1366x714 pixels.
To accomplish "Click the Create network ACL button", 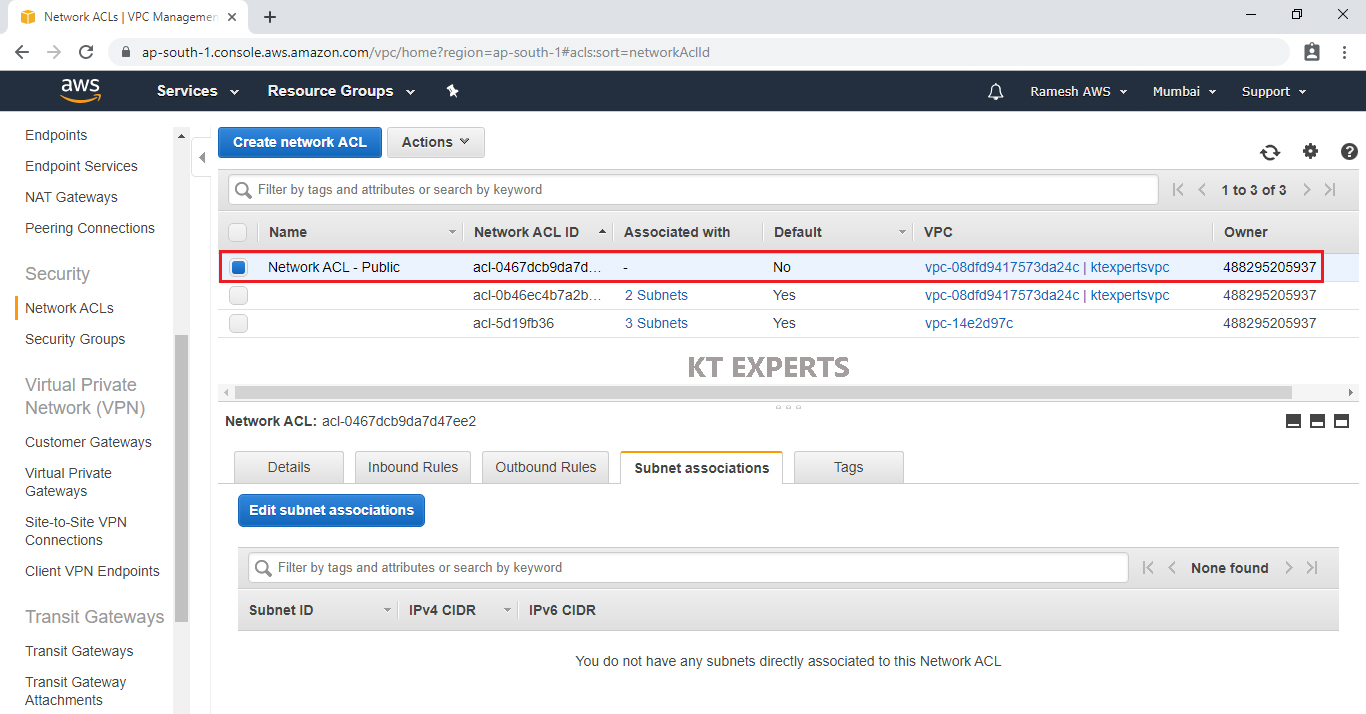I will coord(300,142).
